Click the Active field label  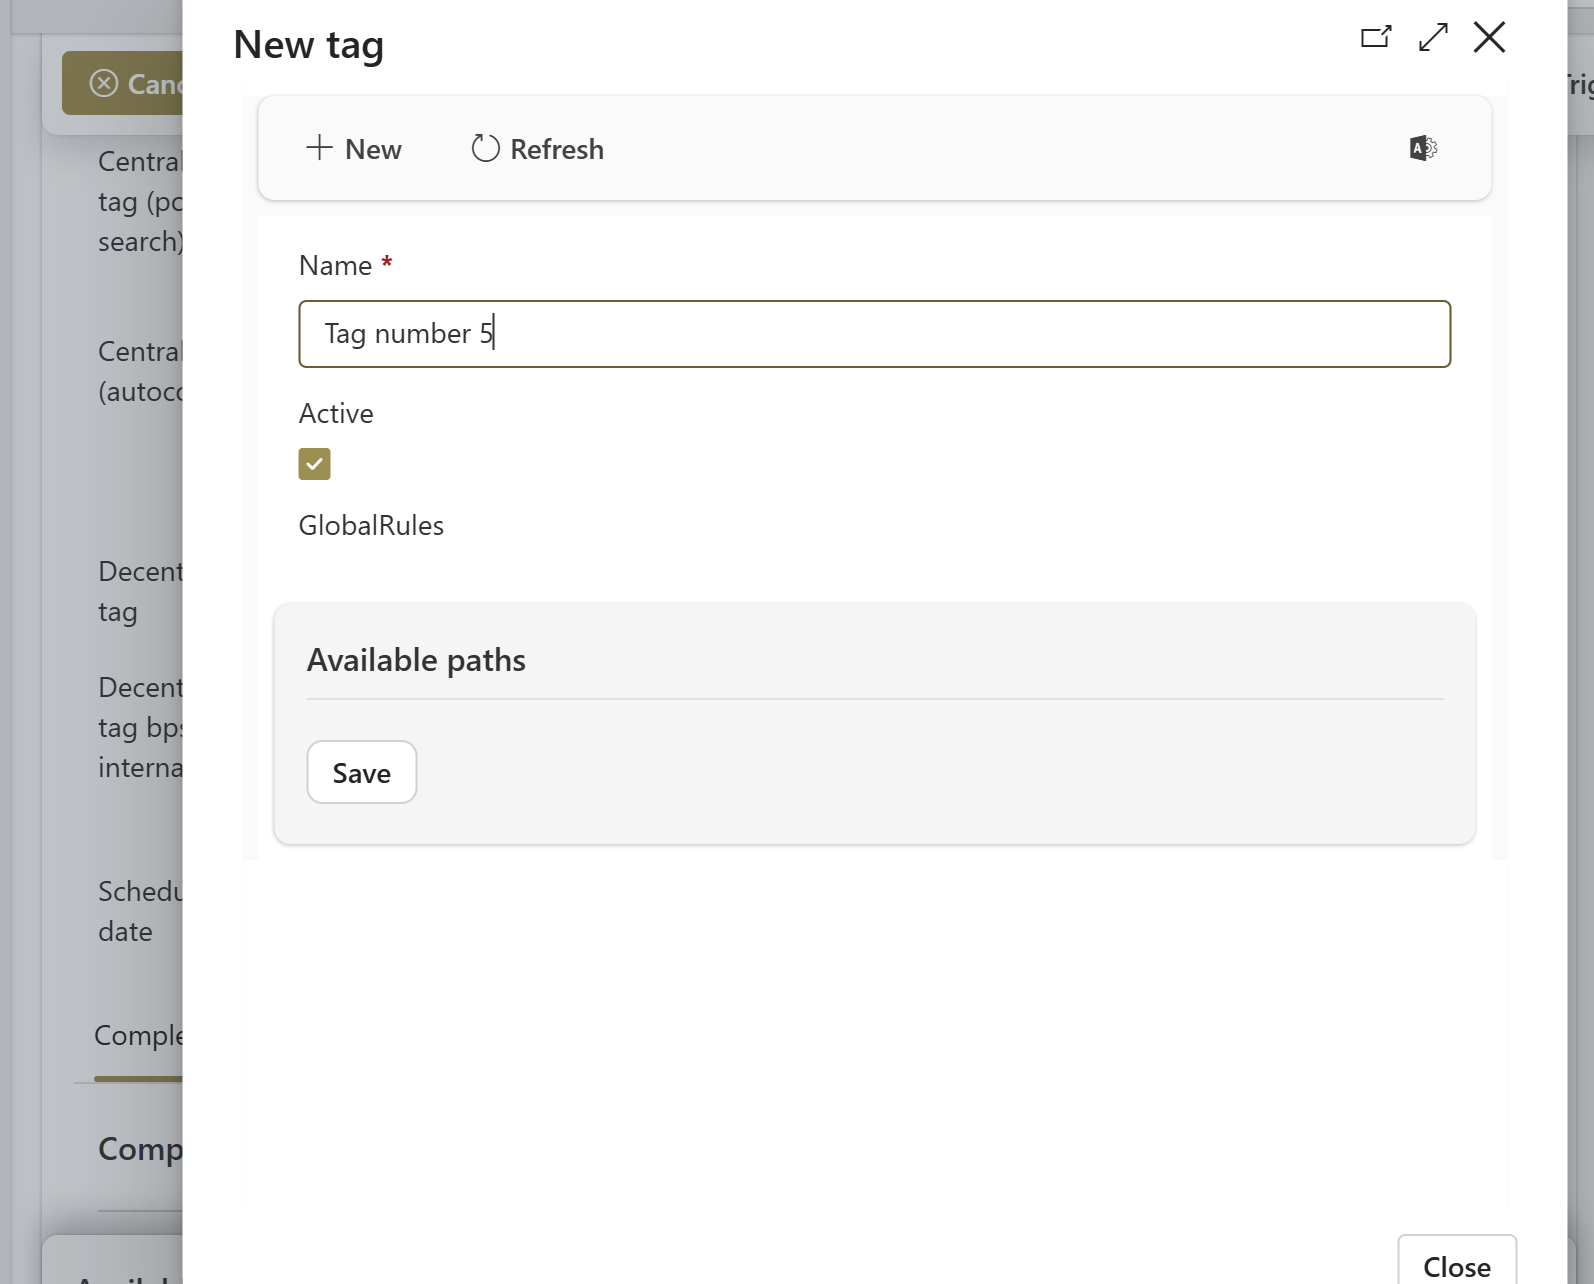coord(336,413)
